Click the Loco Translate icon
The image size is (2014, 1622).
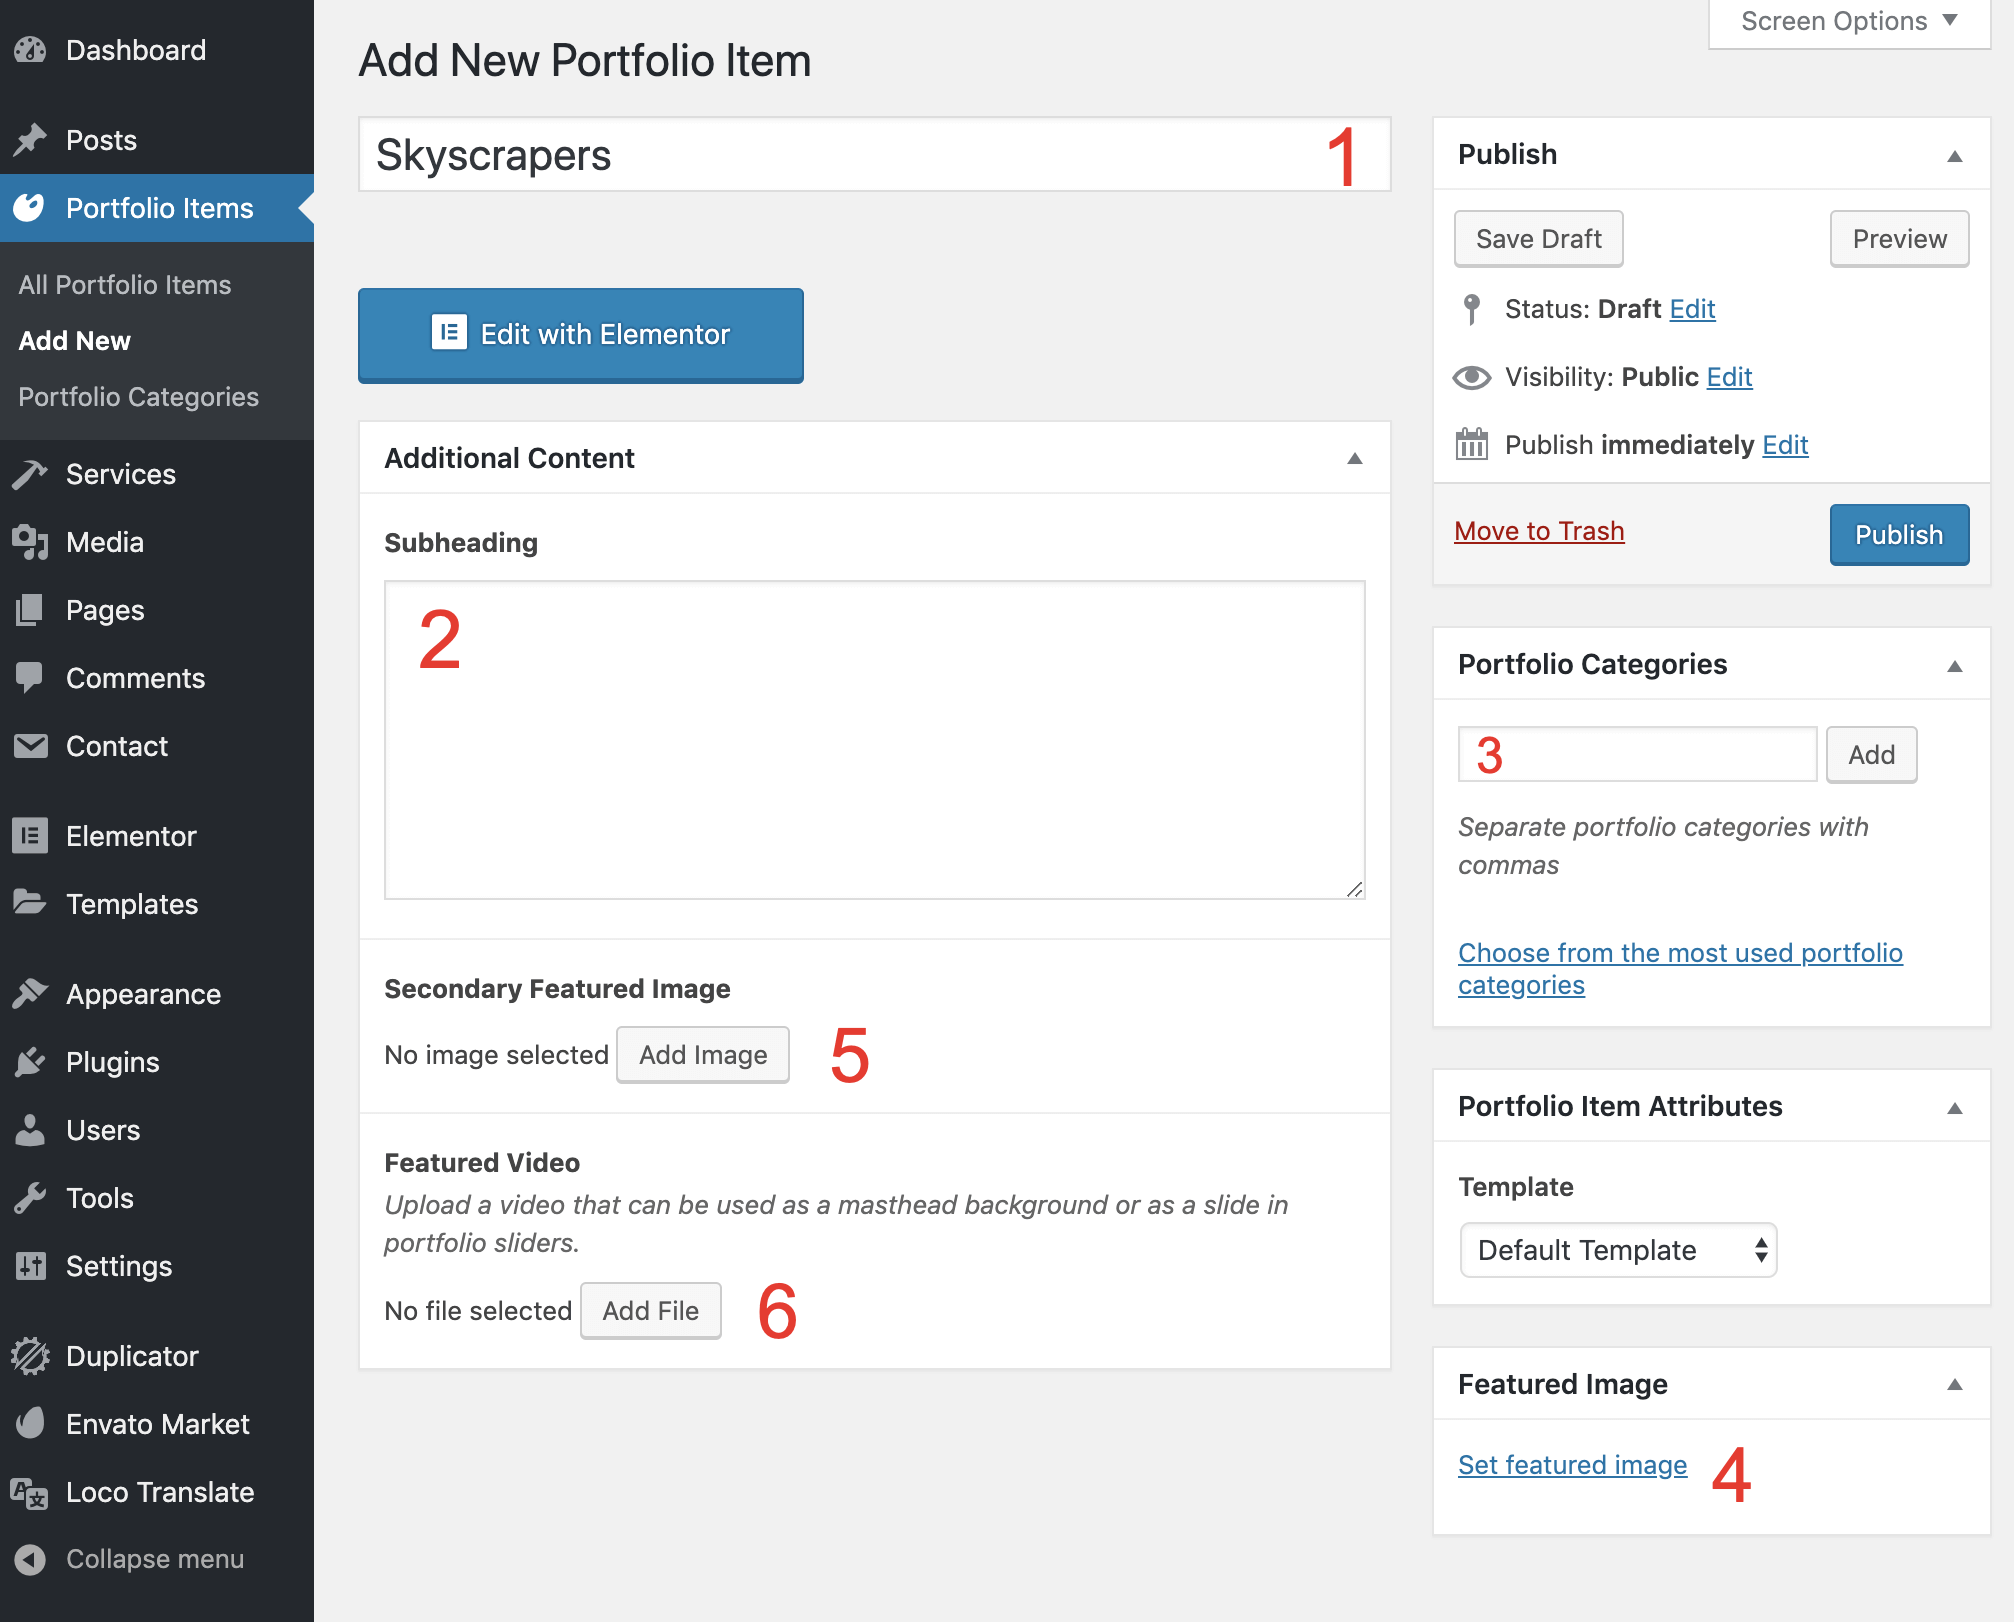tap(31, 1492)
